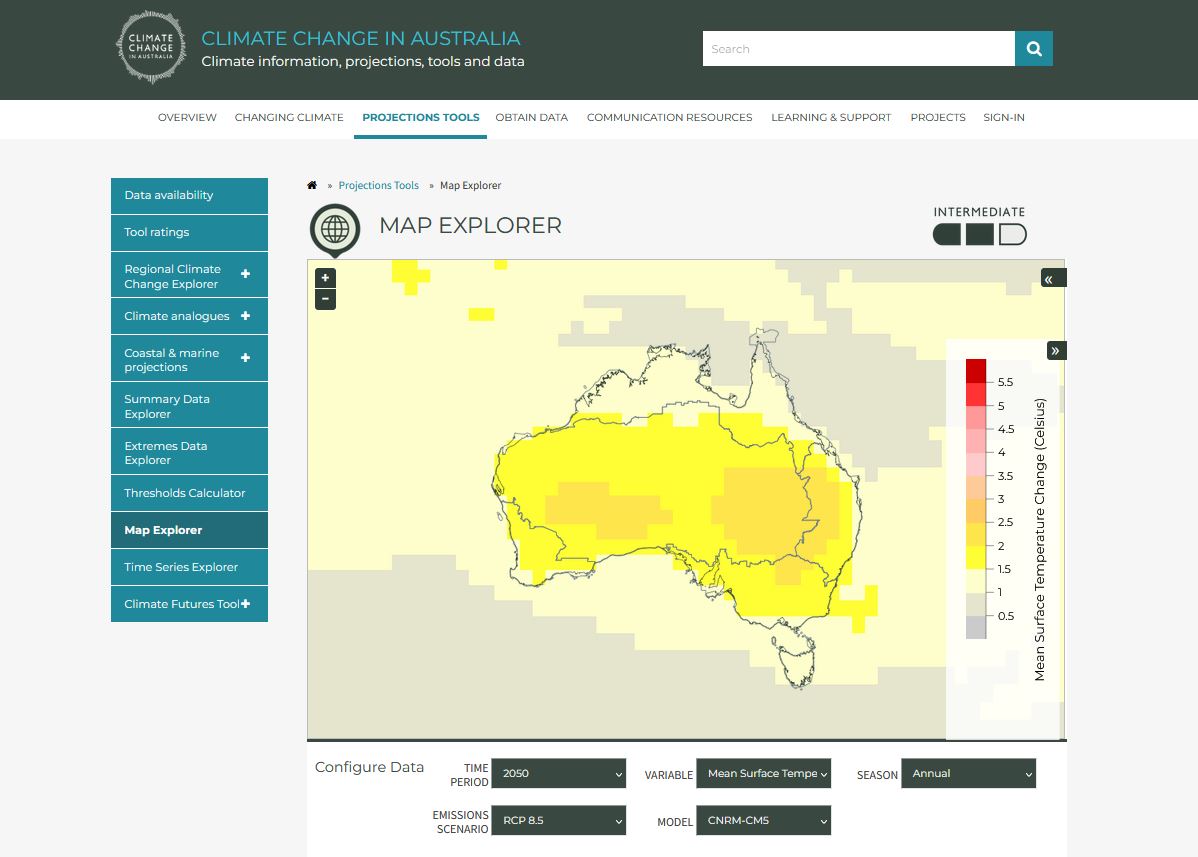The image size is (1198, 857).
Task: Zoom out on the map
Action: (325, 300)
